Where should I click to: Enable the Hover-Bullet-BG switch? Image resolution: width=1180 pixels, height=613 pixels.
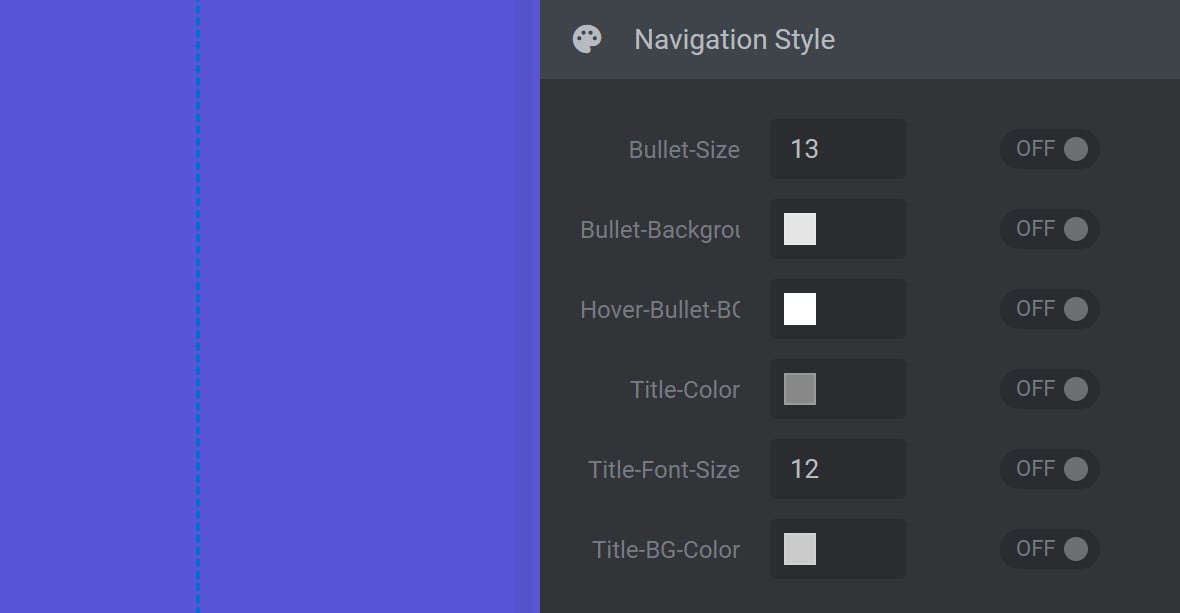click(1049, 309)
